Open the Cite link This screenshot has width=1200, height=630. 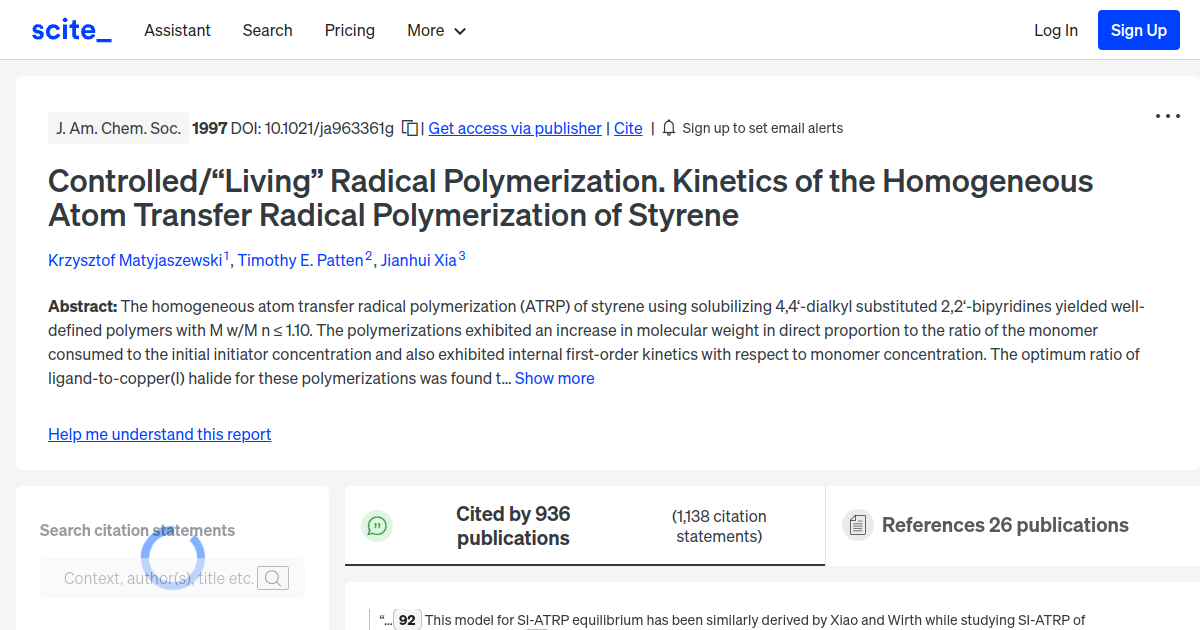tap(628, 128)
